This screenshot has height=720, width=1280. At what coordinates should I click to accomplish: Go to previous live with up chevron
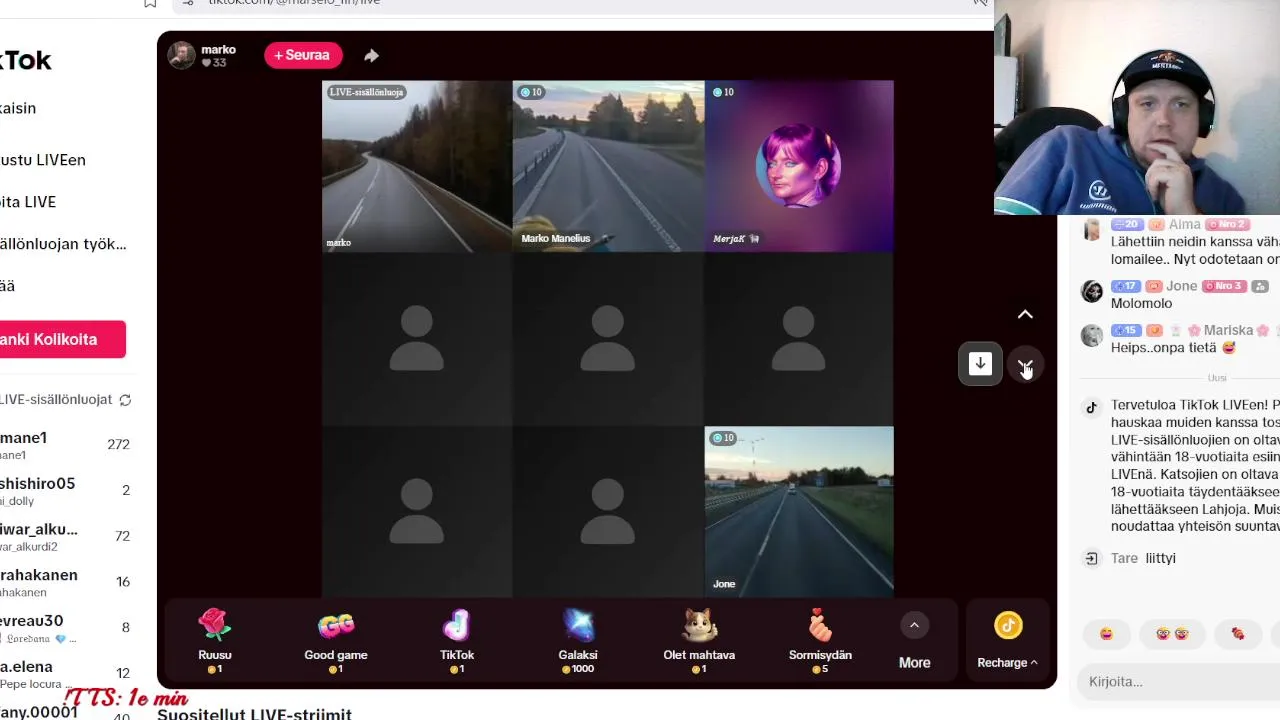(x=1025, y=314)
